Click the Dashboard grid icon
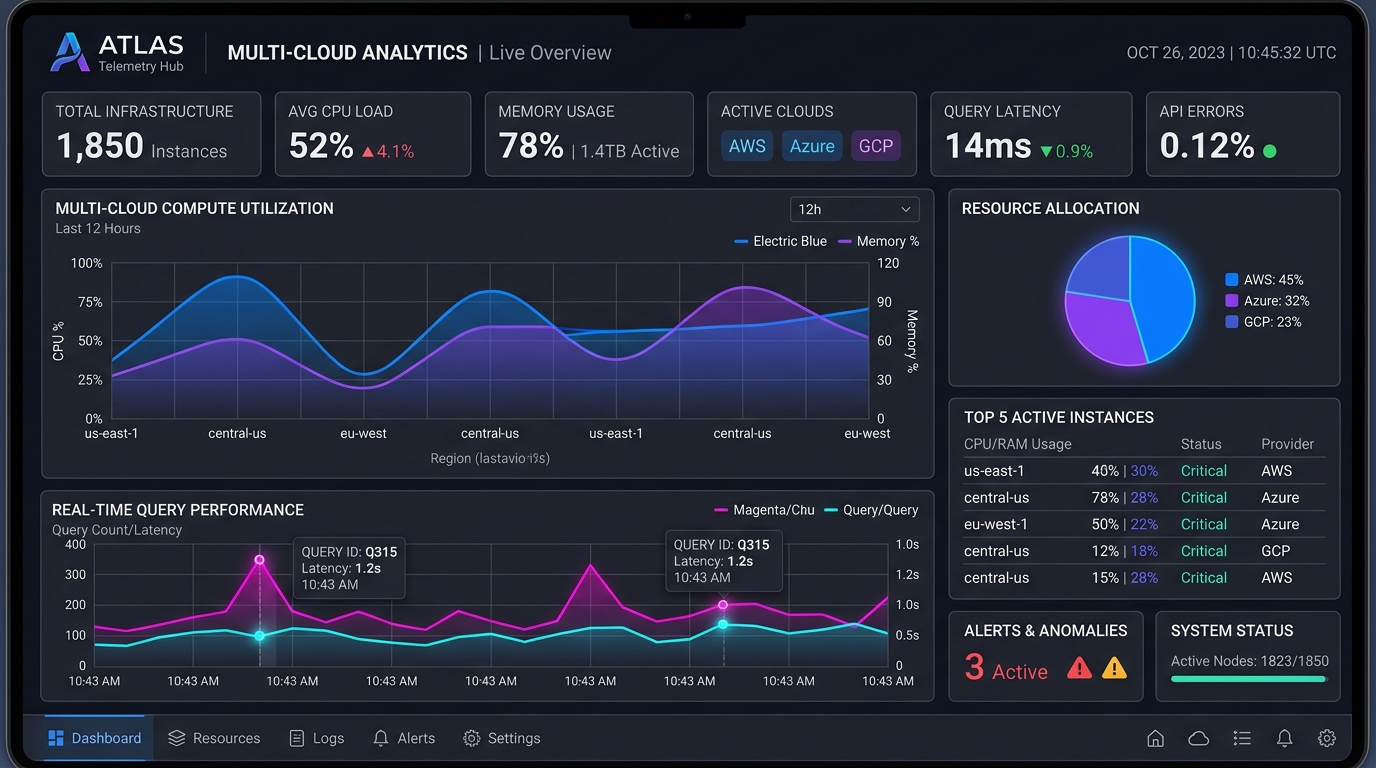 click(56, 738)
